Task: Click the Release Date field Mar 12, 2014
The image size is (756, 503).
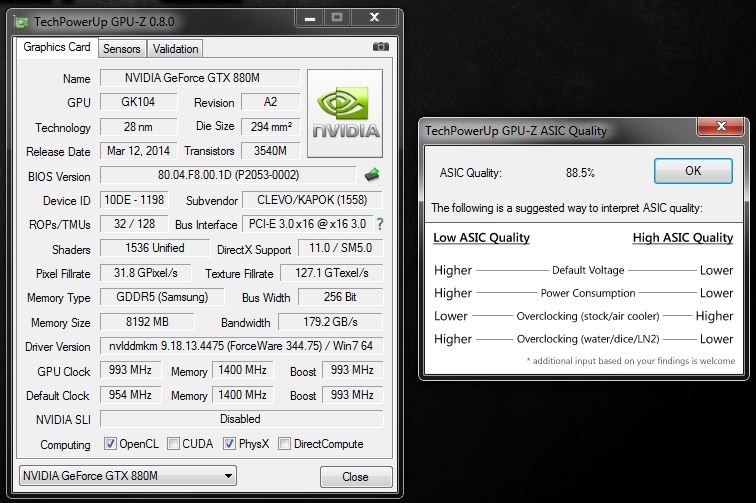Action: click(x=138, y=151)
